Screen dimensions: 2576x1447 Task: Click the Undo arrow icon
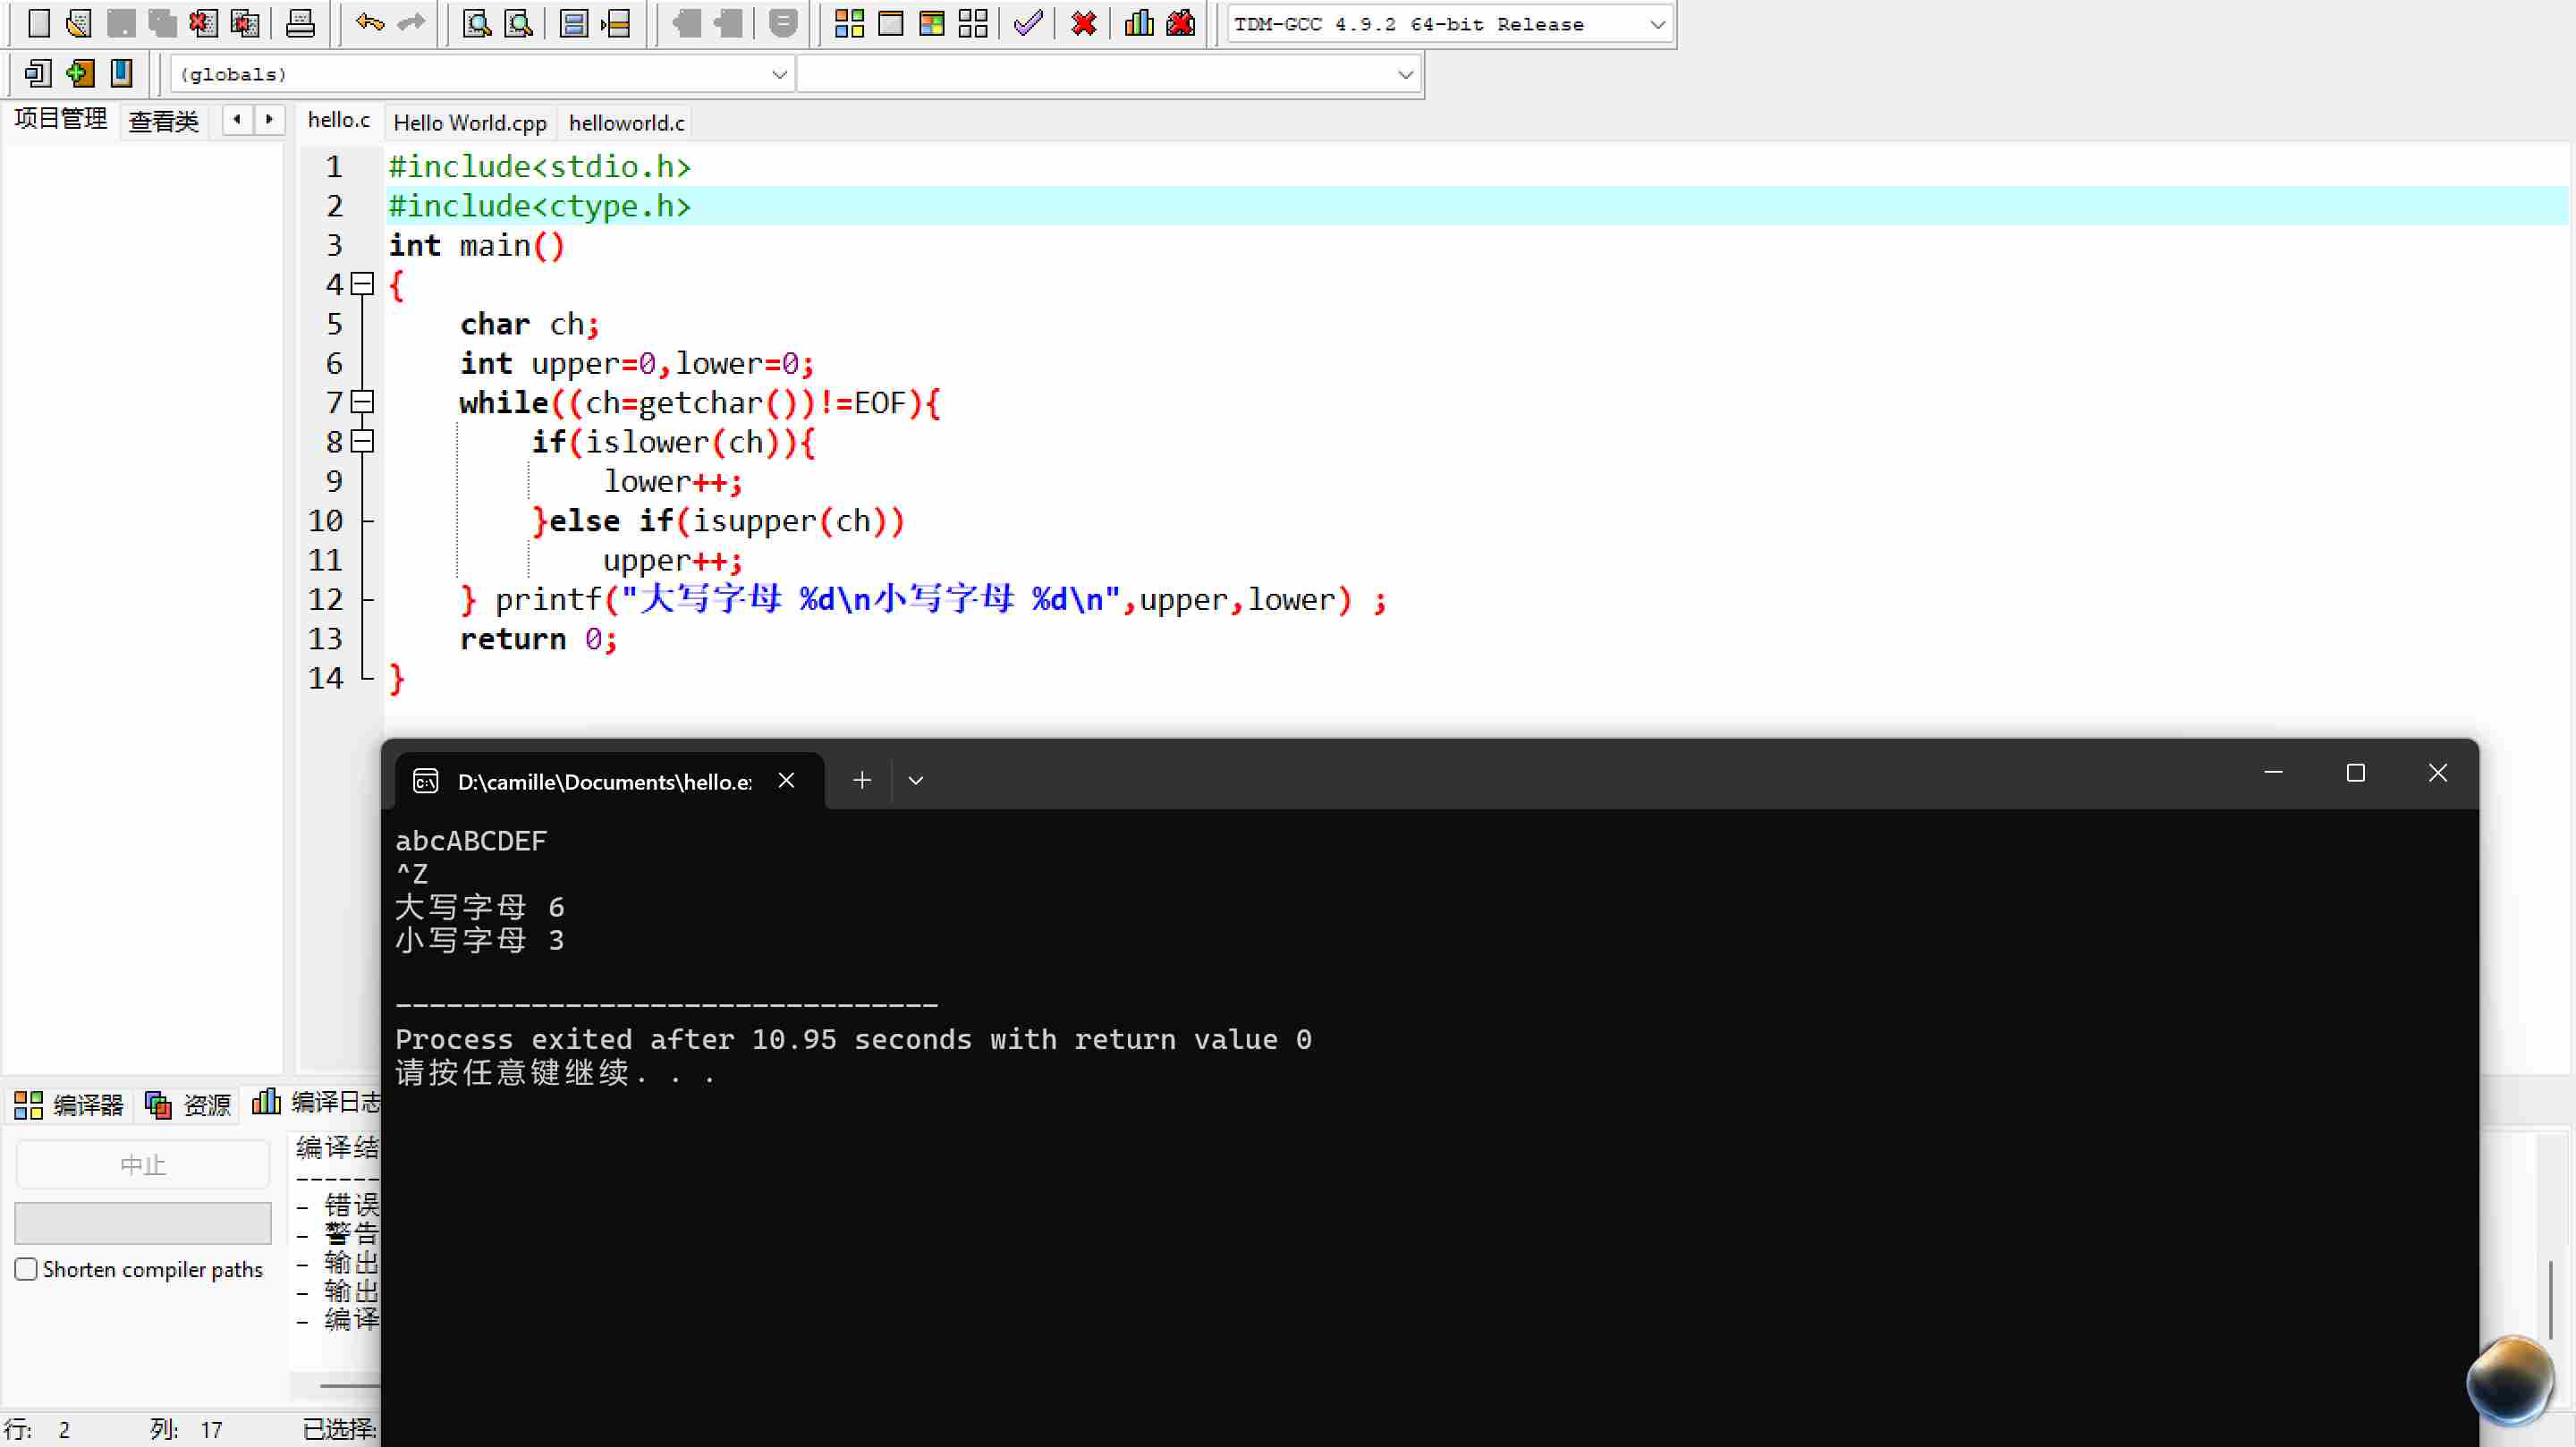369,23
